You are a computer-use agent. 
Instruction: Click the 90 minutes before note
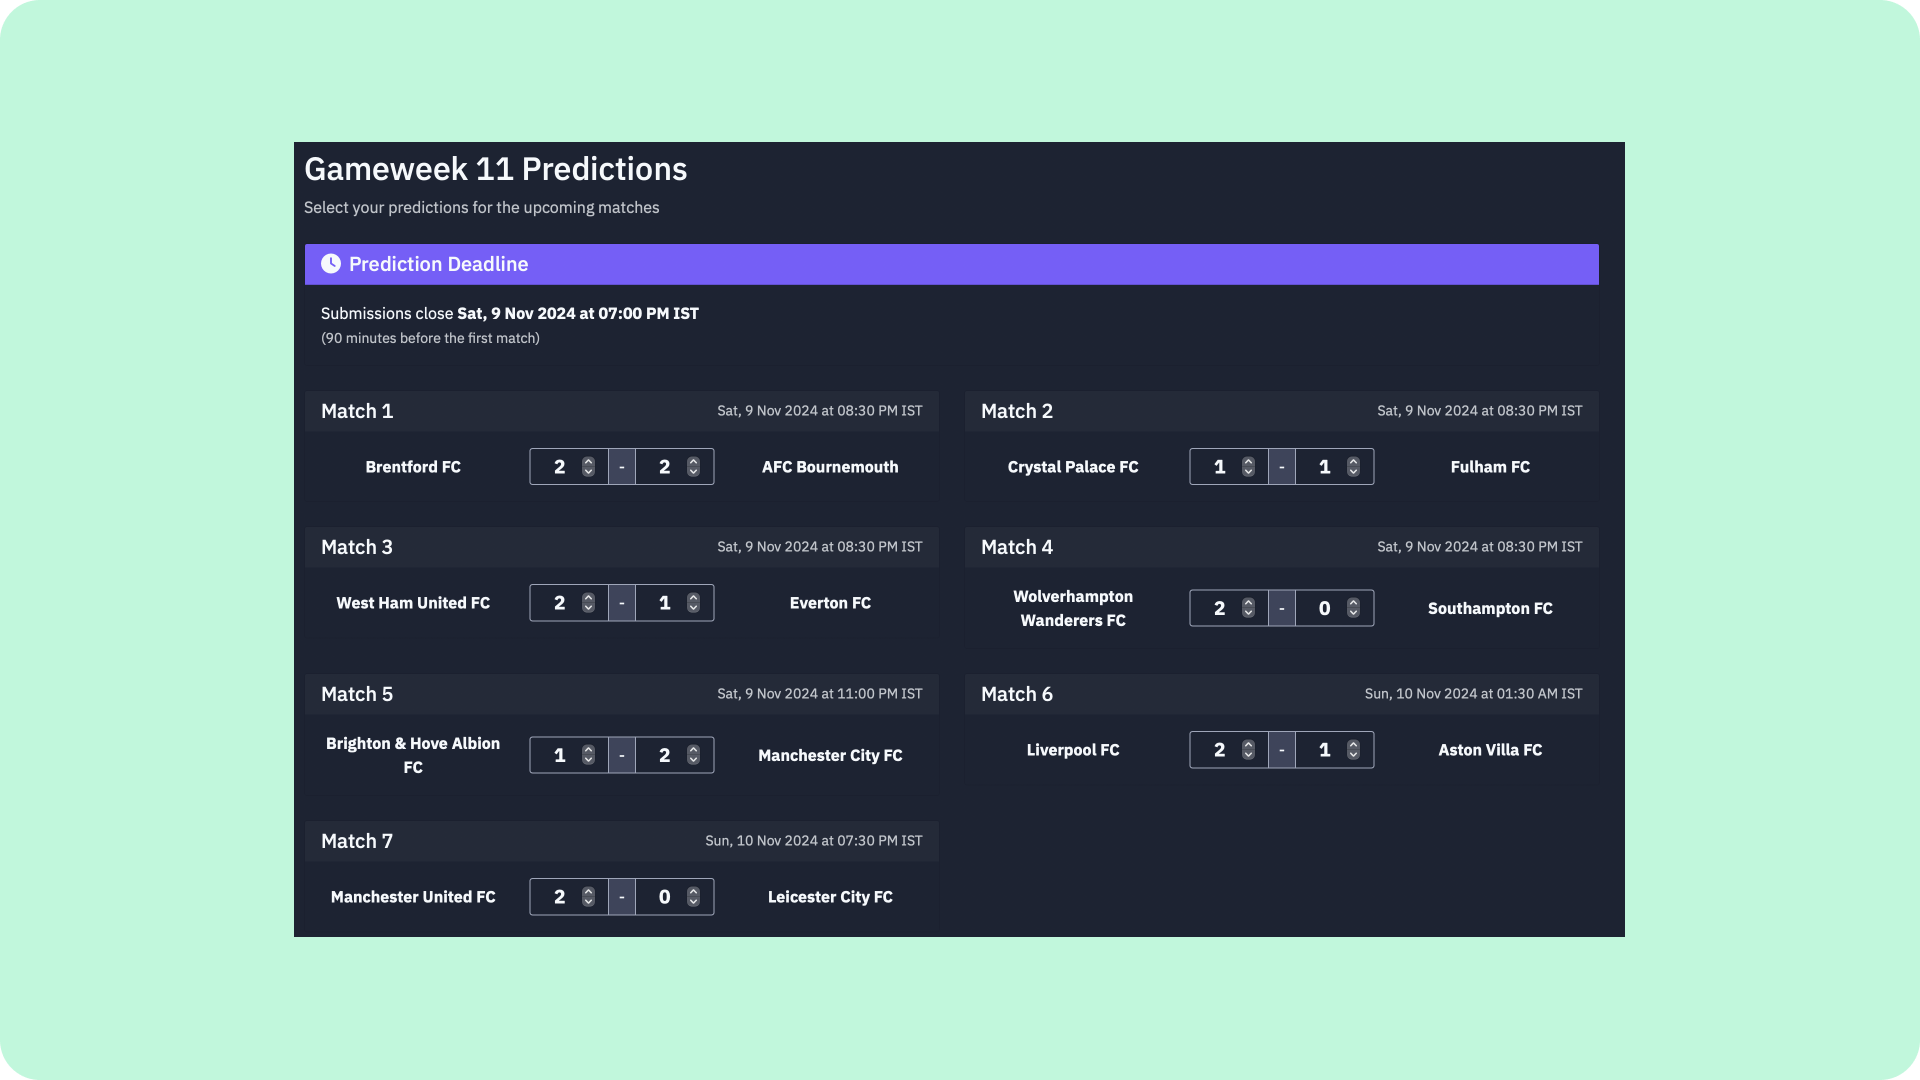[x=430, y=338]
